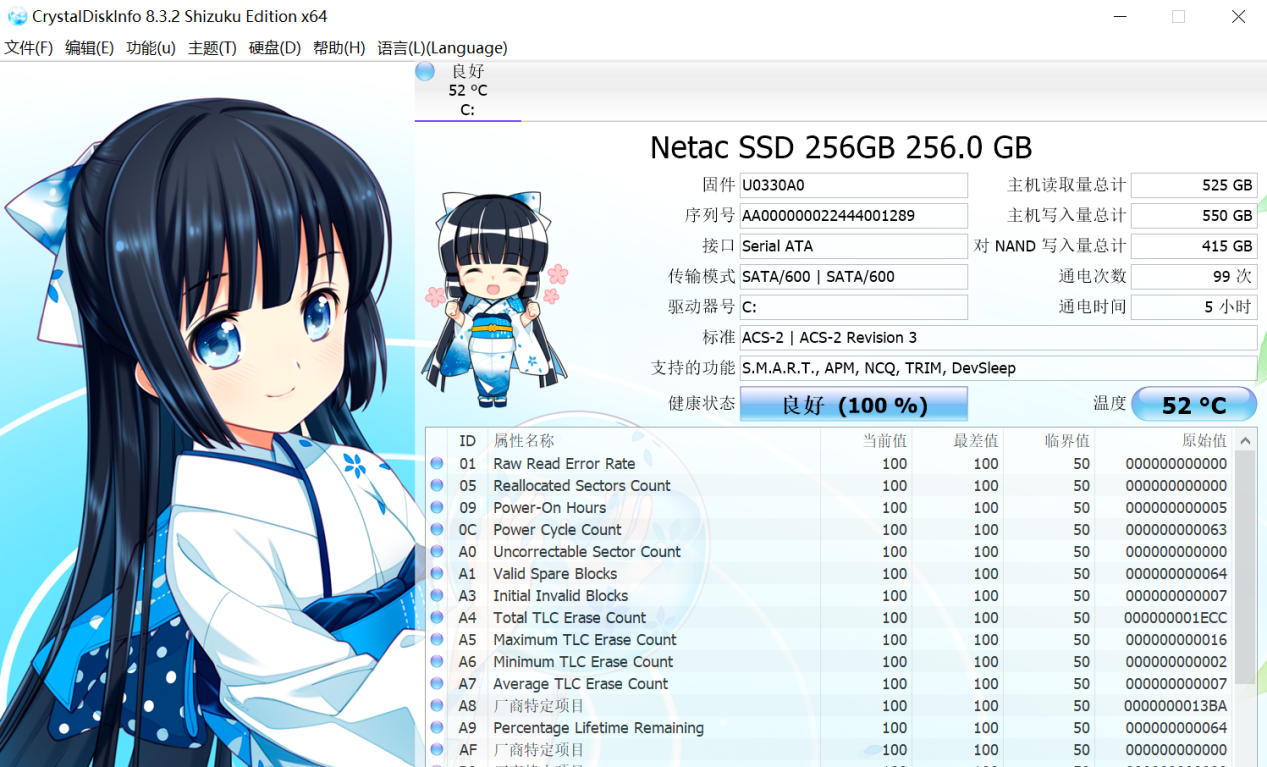Click the standard field ACS-2 | ACS-2 Revision 3
The width and height of the screenshot is (1267, 767).
[998, 338]
